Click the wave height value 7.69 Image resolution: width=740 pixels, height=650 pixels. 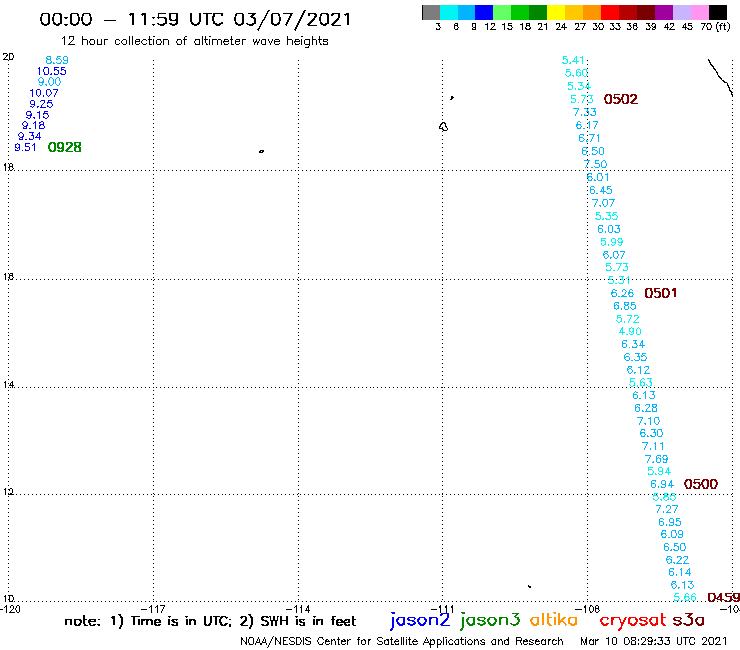[656, 459]
